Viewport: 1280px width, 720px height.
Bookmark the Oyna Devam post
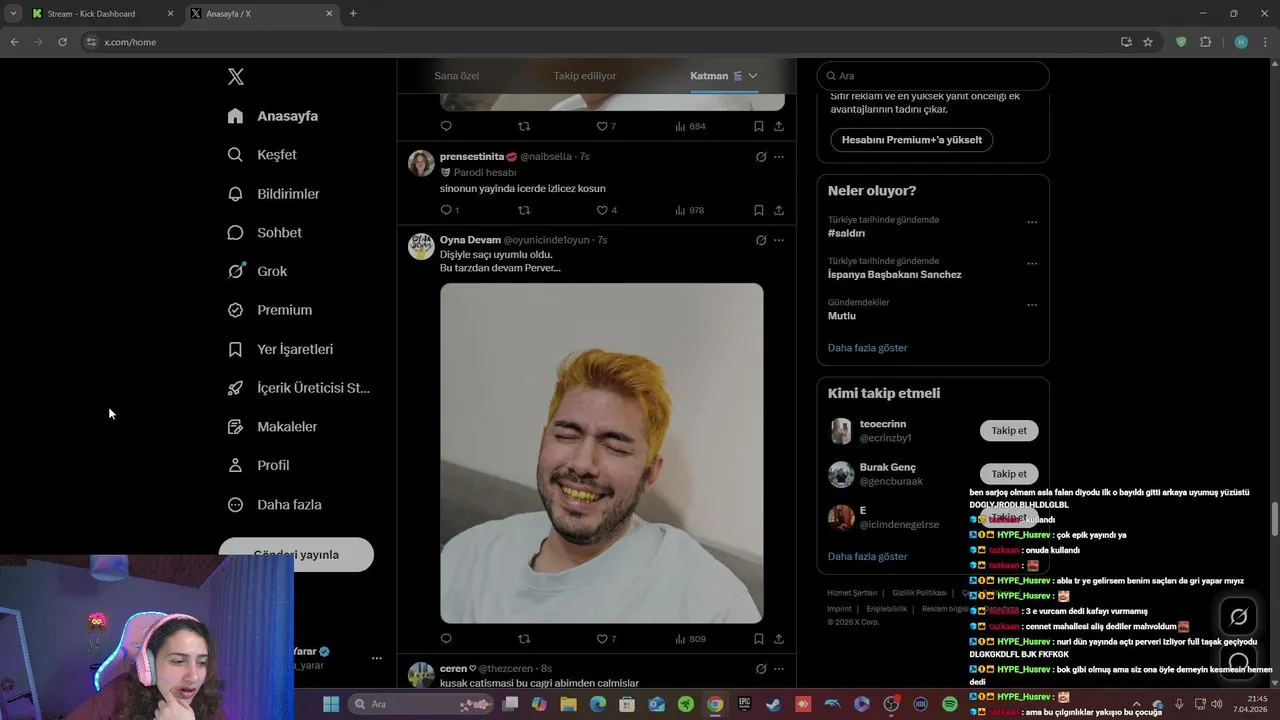[x=759, y=639]
